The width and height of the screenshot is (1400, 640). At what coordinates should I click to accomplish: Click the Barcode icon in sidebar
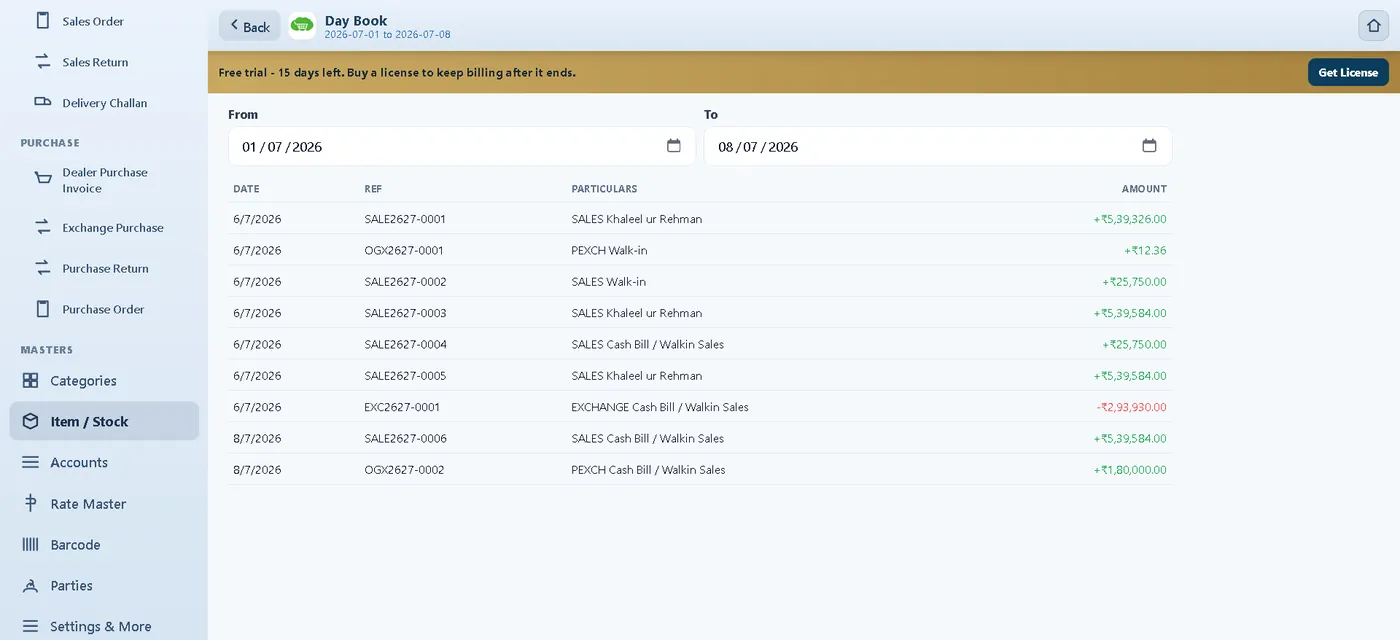point(31,544)
